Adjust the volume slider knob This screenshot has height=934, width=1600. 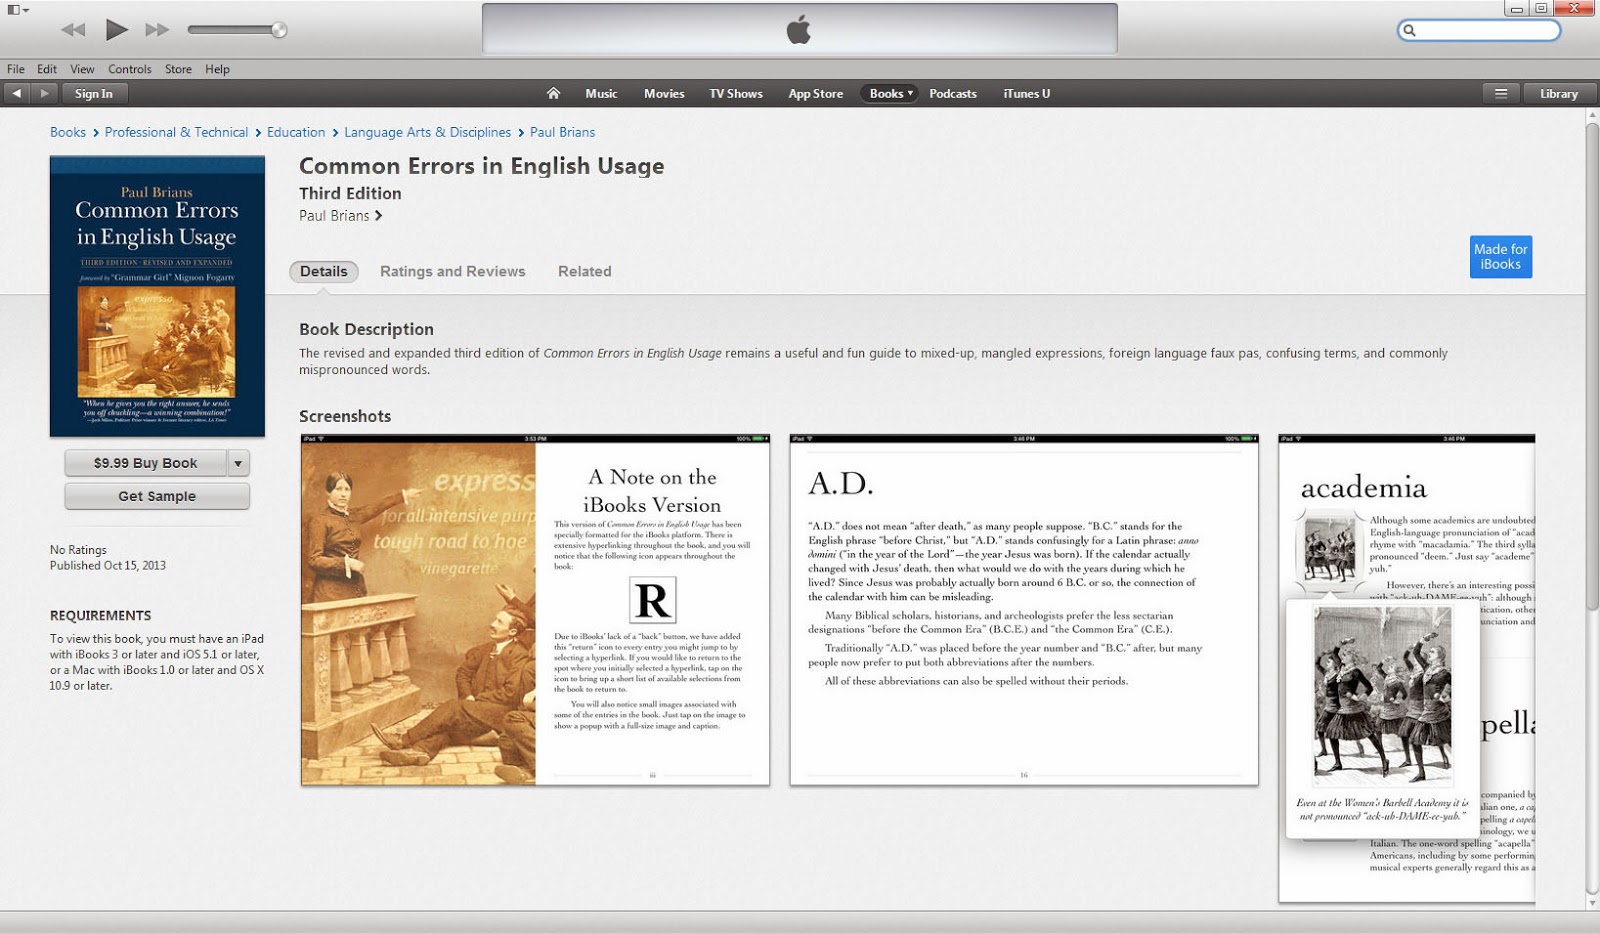click(x=280, y=30)
